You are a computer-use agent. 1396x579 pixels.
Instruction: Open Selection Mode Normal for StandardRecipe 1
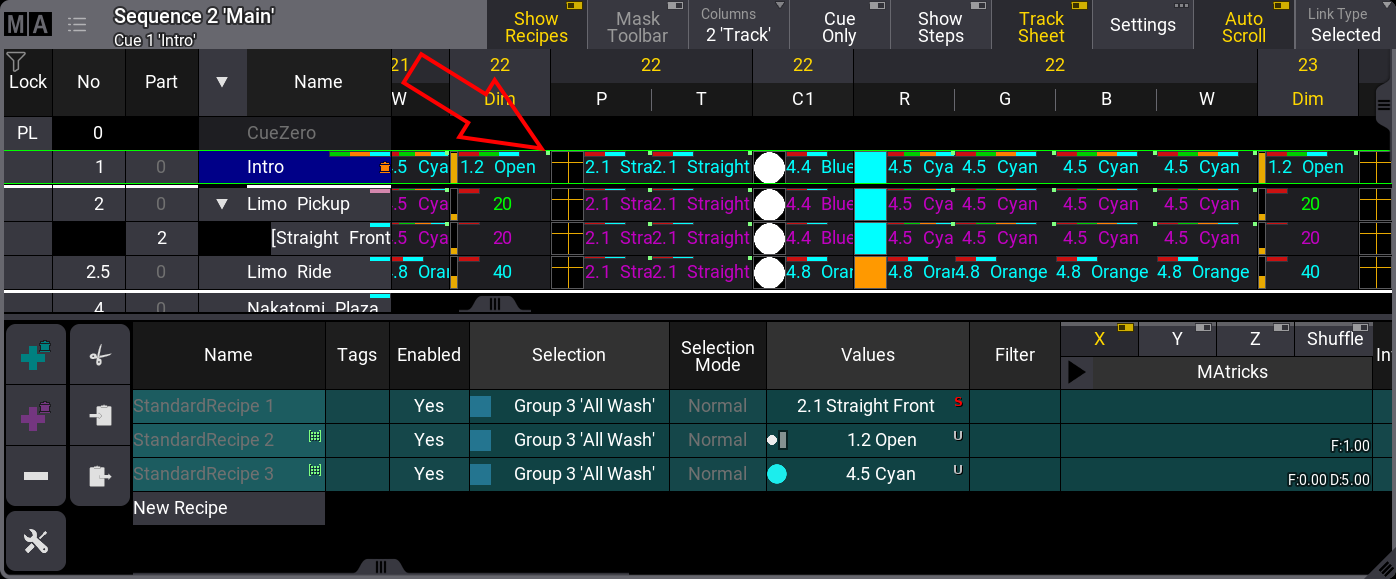tap(717, 406)
